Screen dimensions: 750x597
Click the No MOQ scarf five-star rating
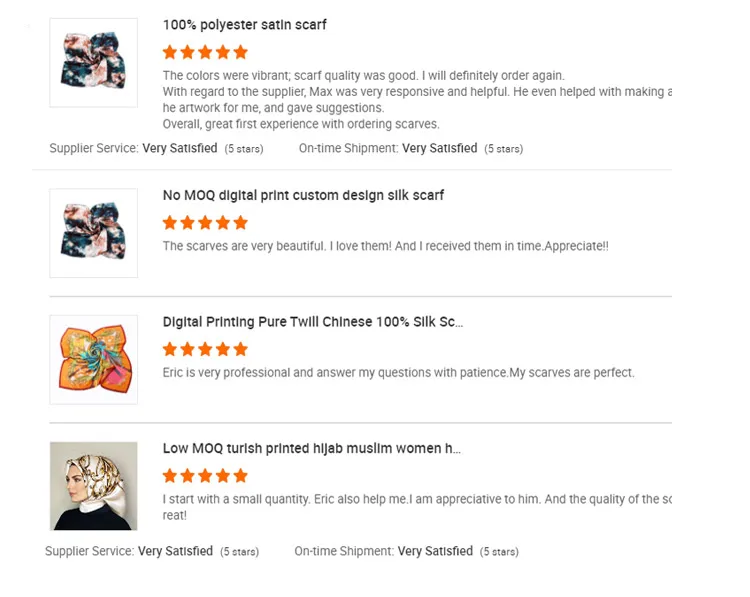coord(205,223)
